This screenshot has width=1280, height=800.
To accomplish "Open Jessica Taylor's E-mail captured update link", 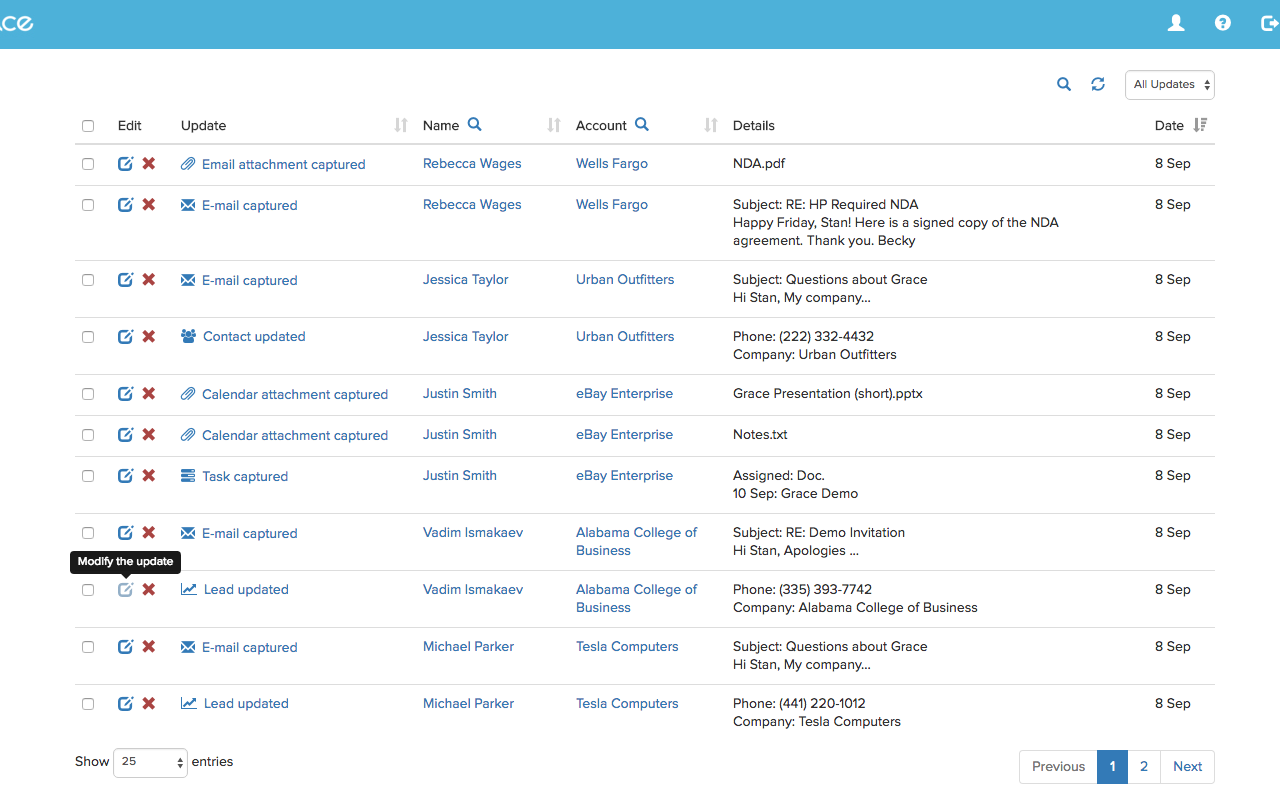I will click(x=250, y=280).
